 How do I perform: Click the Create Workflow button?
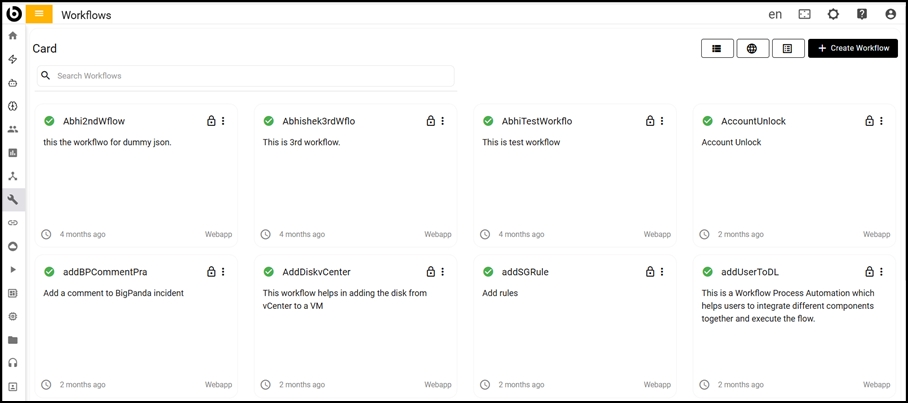[853, 49]
